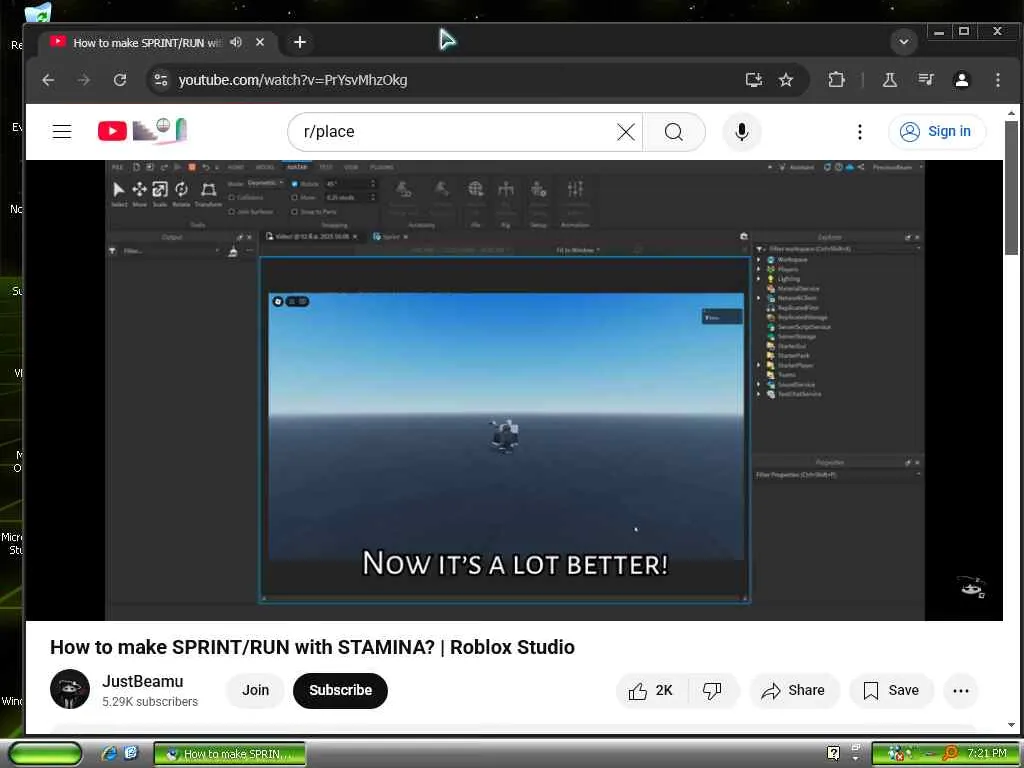This screenshot has width=1024, height=768.
Task: Open more actions ellipsis next to Save
Action: (961, 691)
